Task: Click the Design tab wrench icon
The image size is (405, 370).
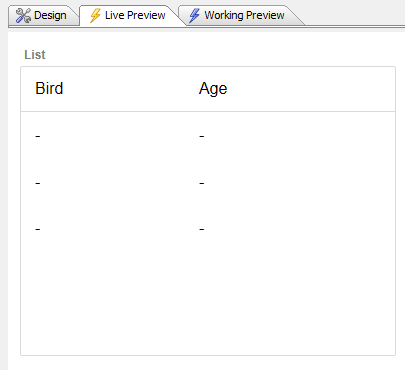Action: pos(23,16)
